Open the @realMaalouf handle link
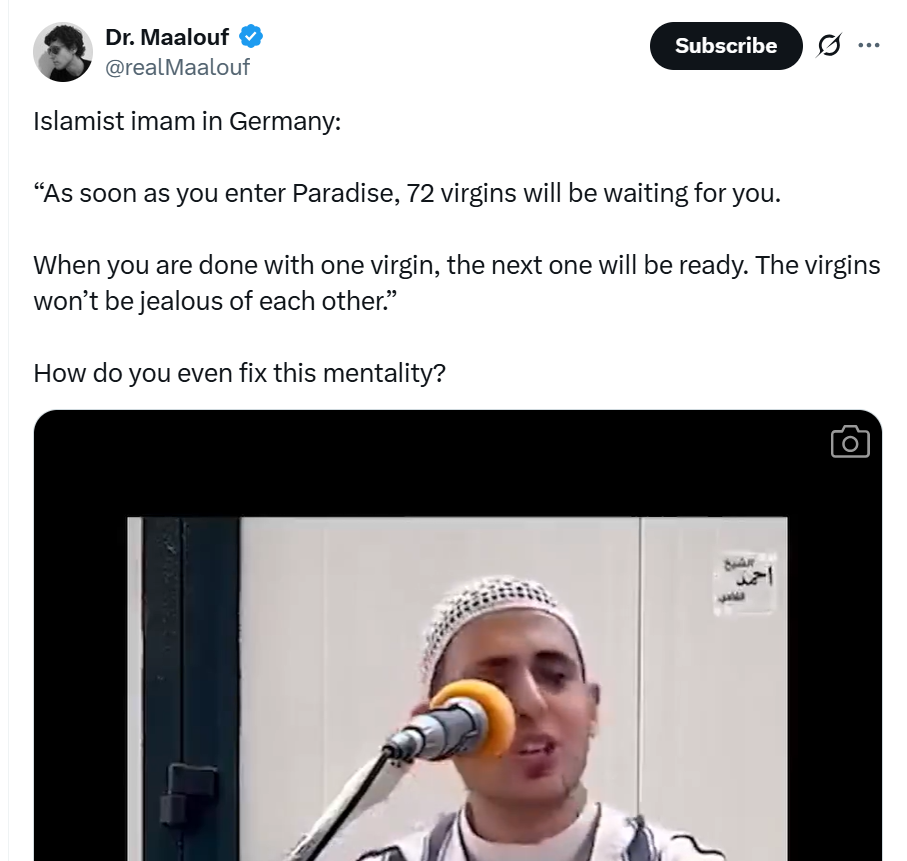This screenshot has height=861, width=907. (x=177, y=67)
